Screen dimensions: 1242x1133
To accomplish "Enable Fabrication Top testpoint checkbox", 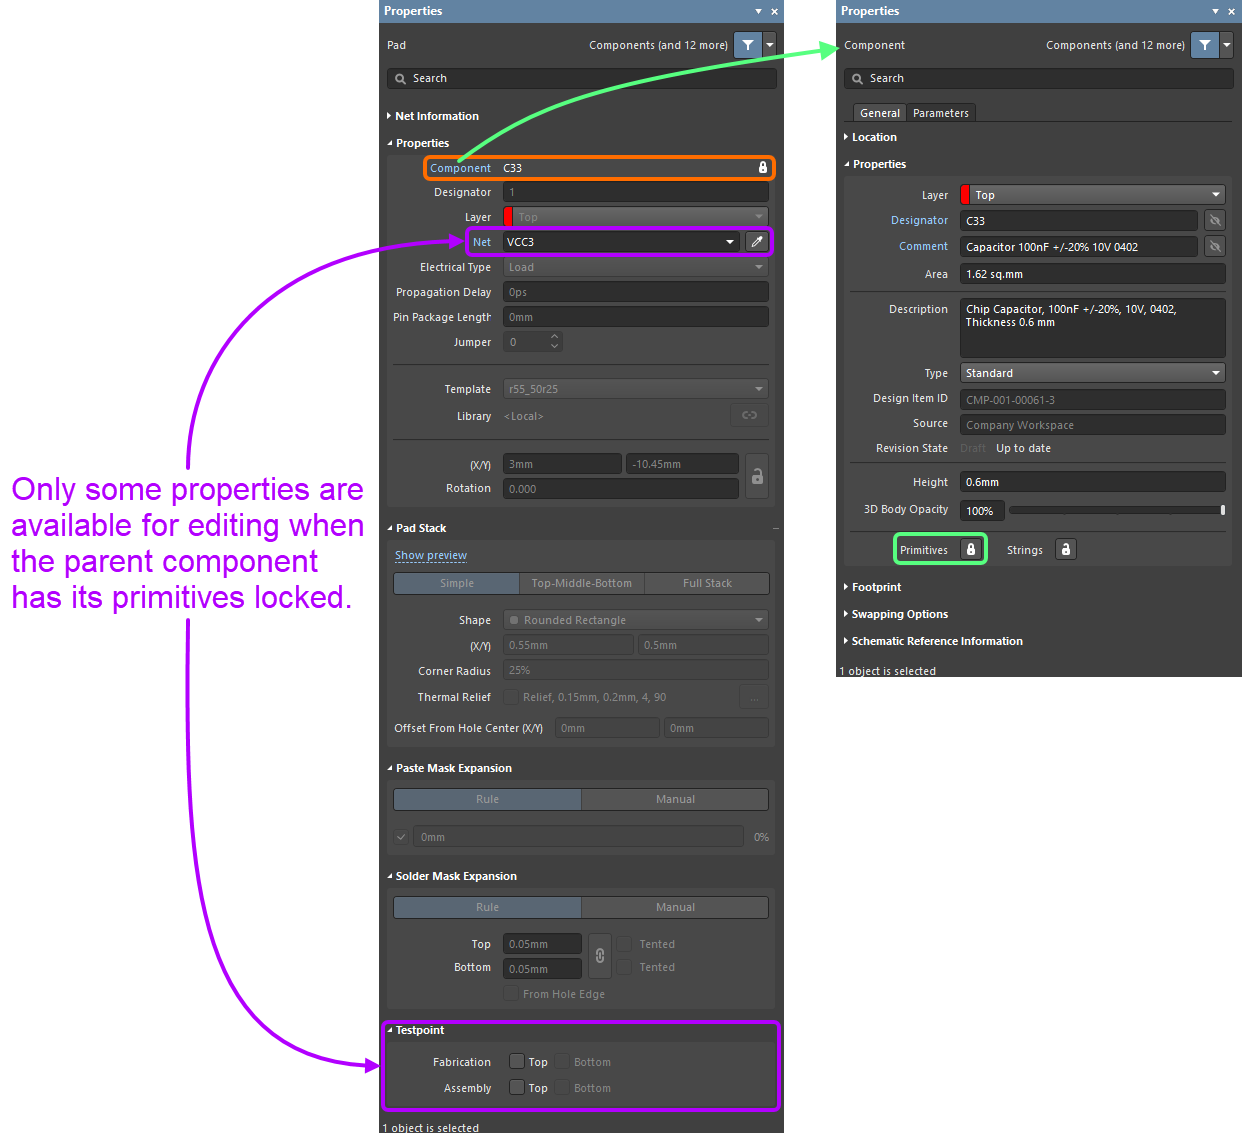I will click(517, 1062).
